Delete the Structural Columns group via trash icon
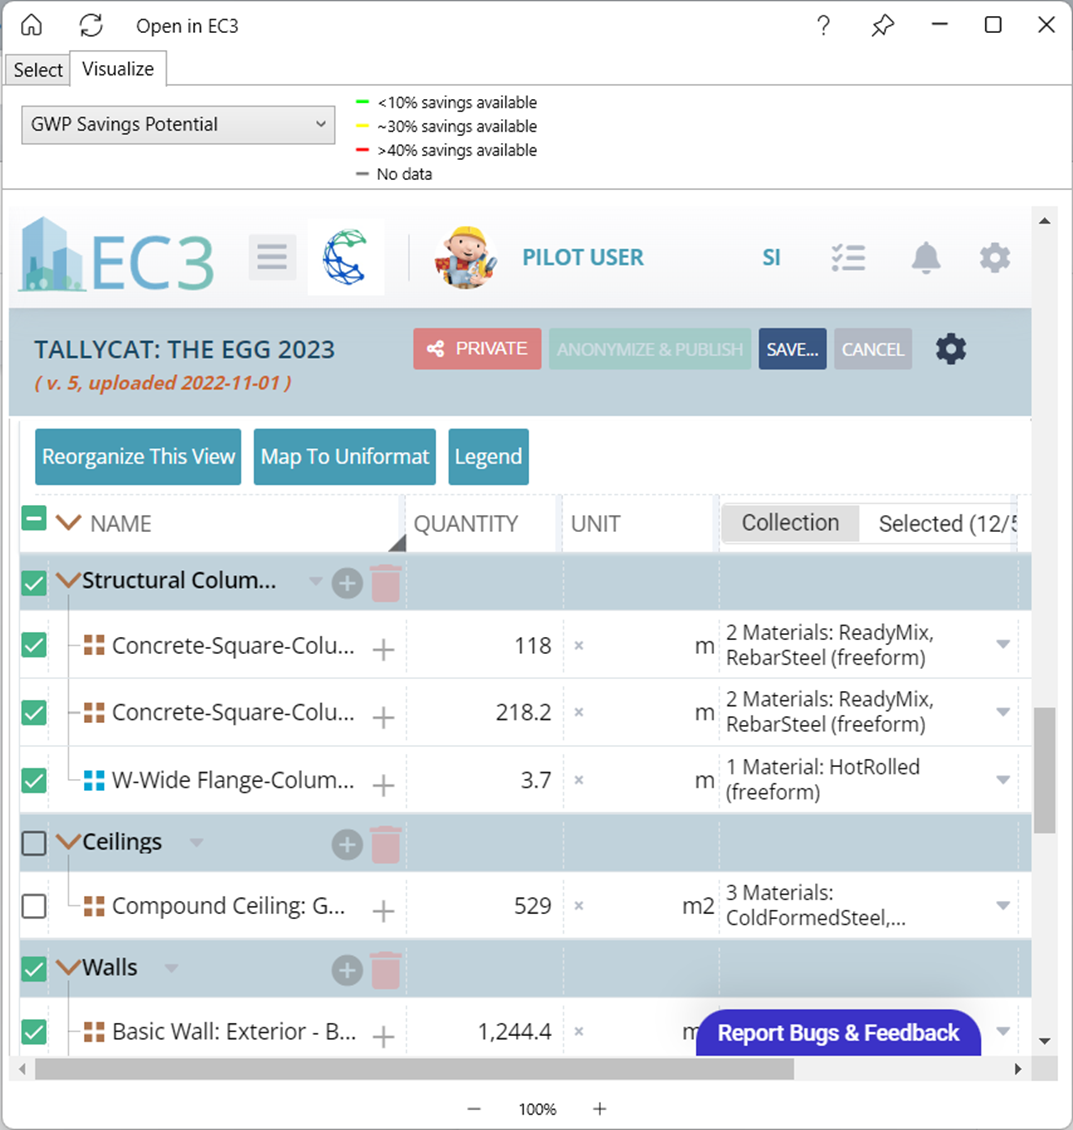Viewport: 1073px width, 1130px height. [386, 583]
